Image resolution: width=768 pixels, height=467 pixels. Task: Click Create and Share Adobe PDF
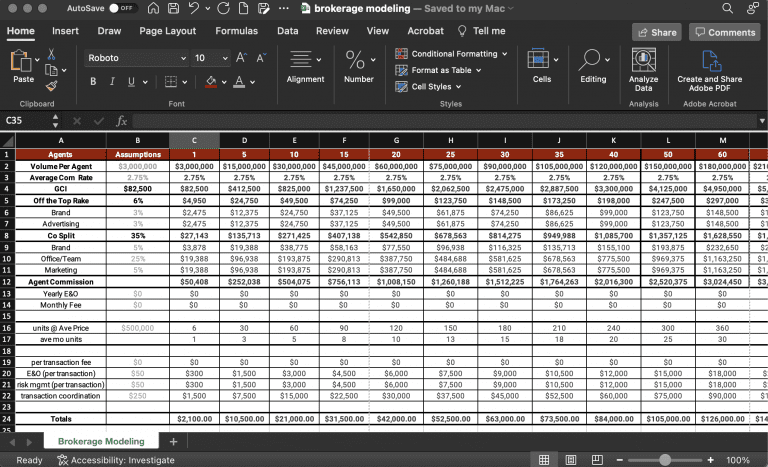(709, 71)
